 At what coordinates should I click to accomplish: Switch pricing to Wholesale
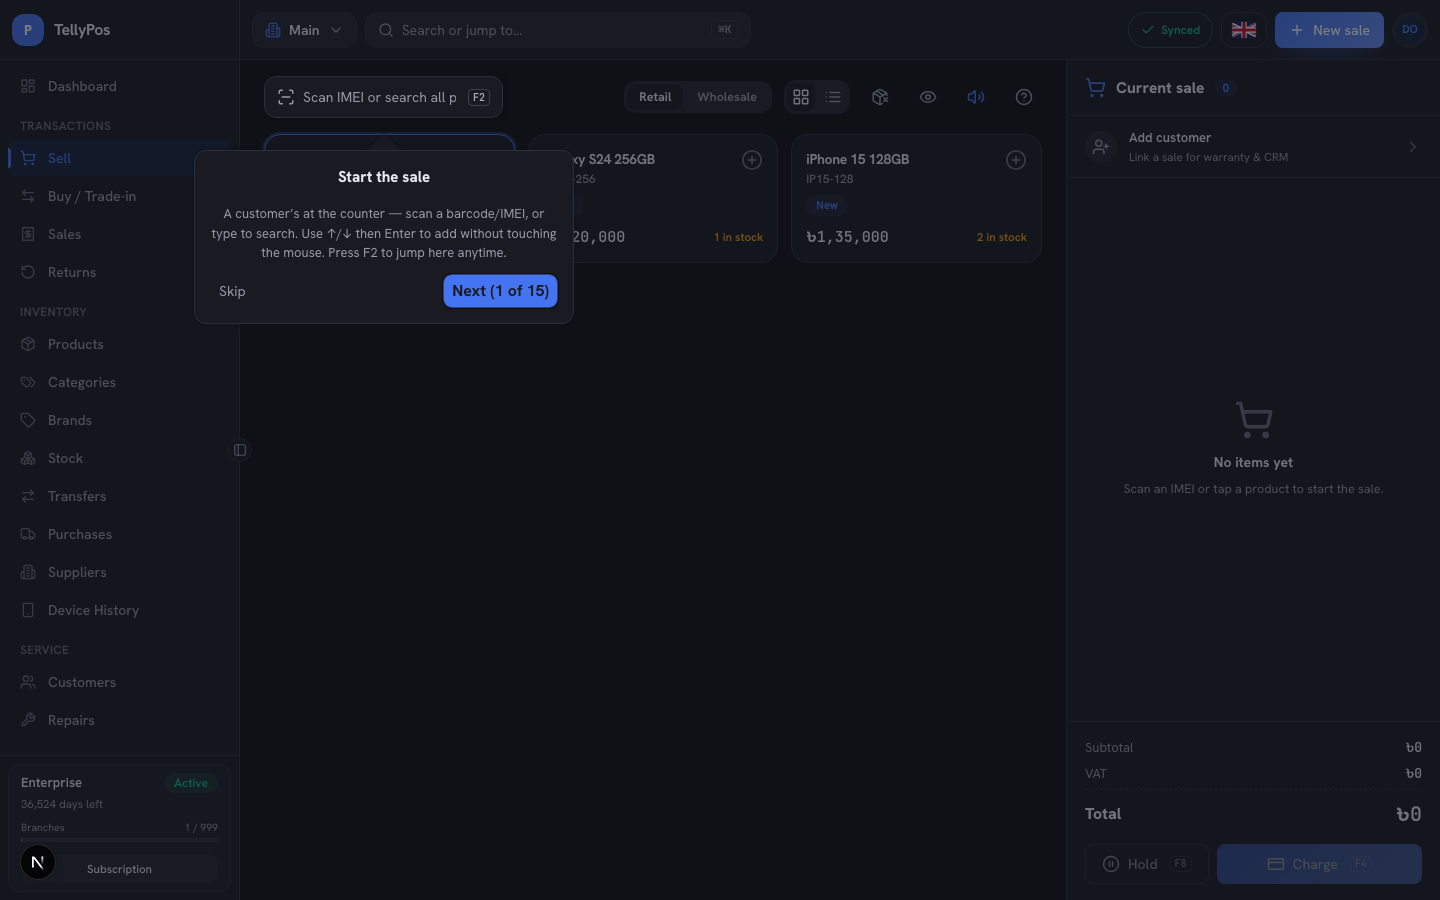(727, 97)
